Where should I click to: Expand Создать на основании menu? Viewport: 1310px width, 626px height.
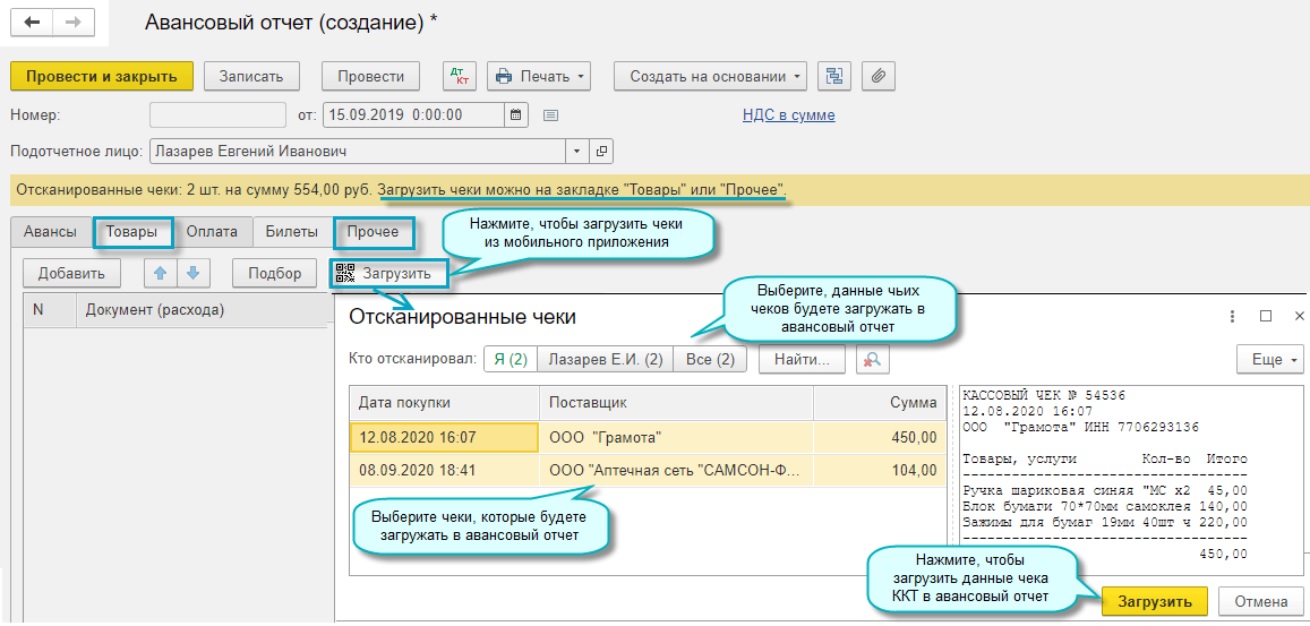point(710,76)
